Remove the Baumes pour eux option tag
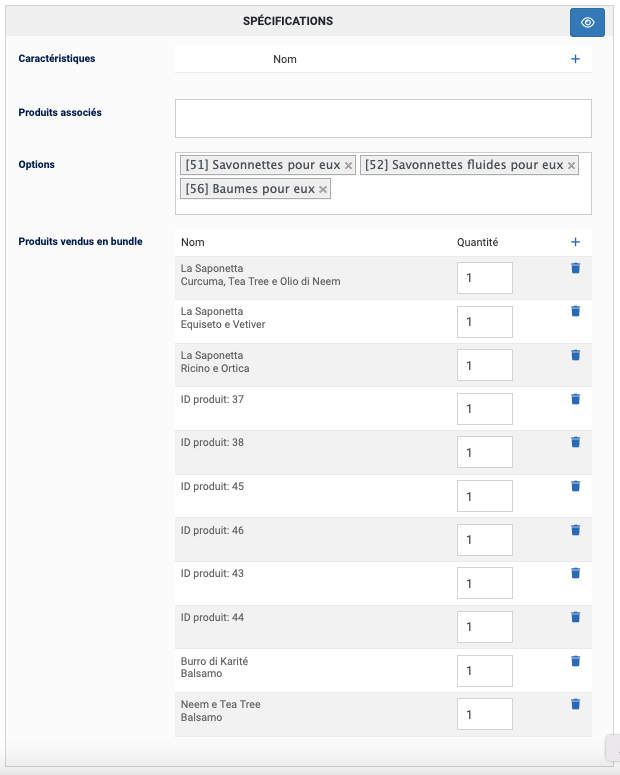This screenshot has height=775, width=620. pyautogui.click(x=323, y=190)
